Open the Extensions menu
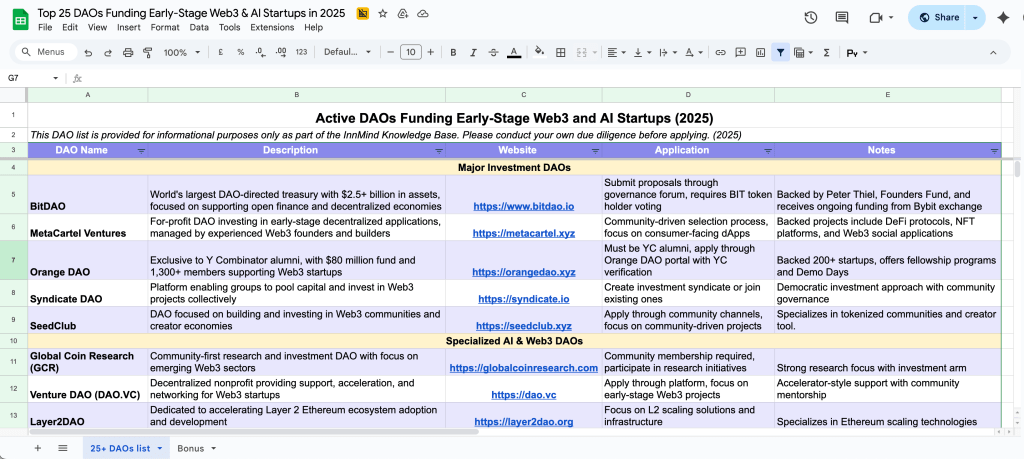Viewport: 1024px width, 459px height. 272,27
